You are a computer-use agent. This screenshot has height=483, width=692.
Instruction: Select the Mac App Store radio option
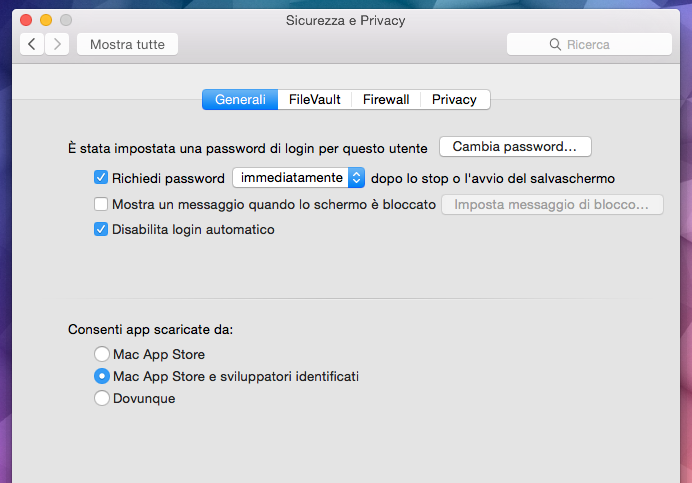tap(101, 354)
